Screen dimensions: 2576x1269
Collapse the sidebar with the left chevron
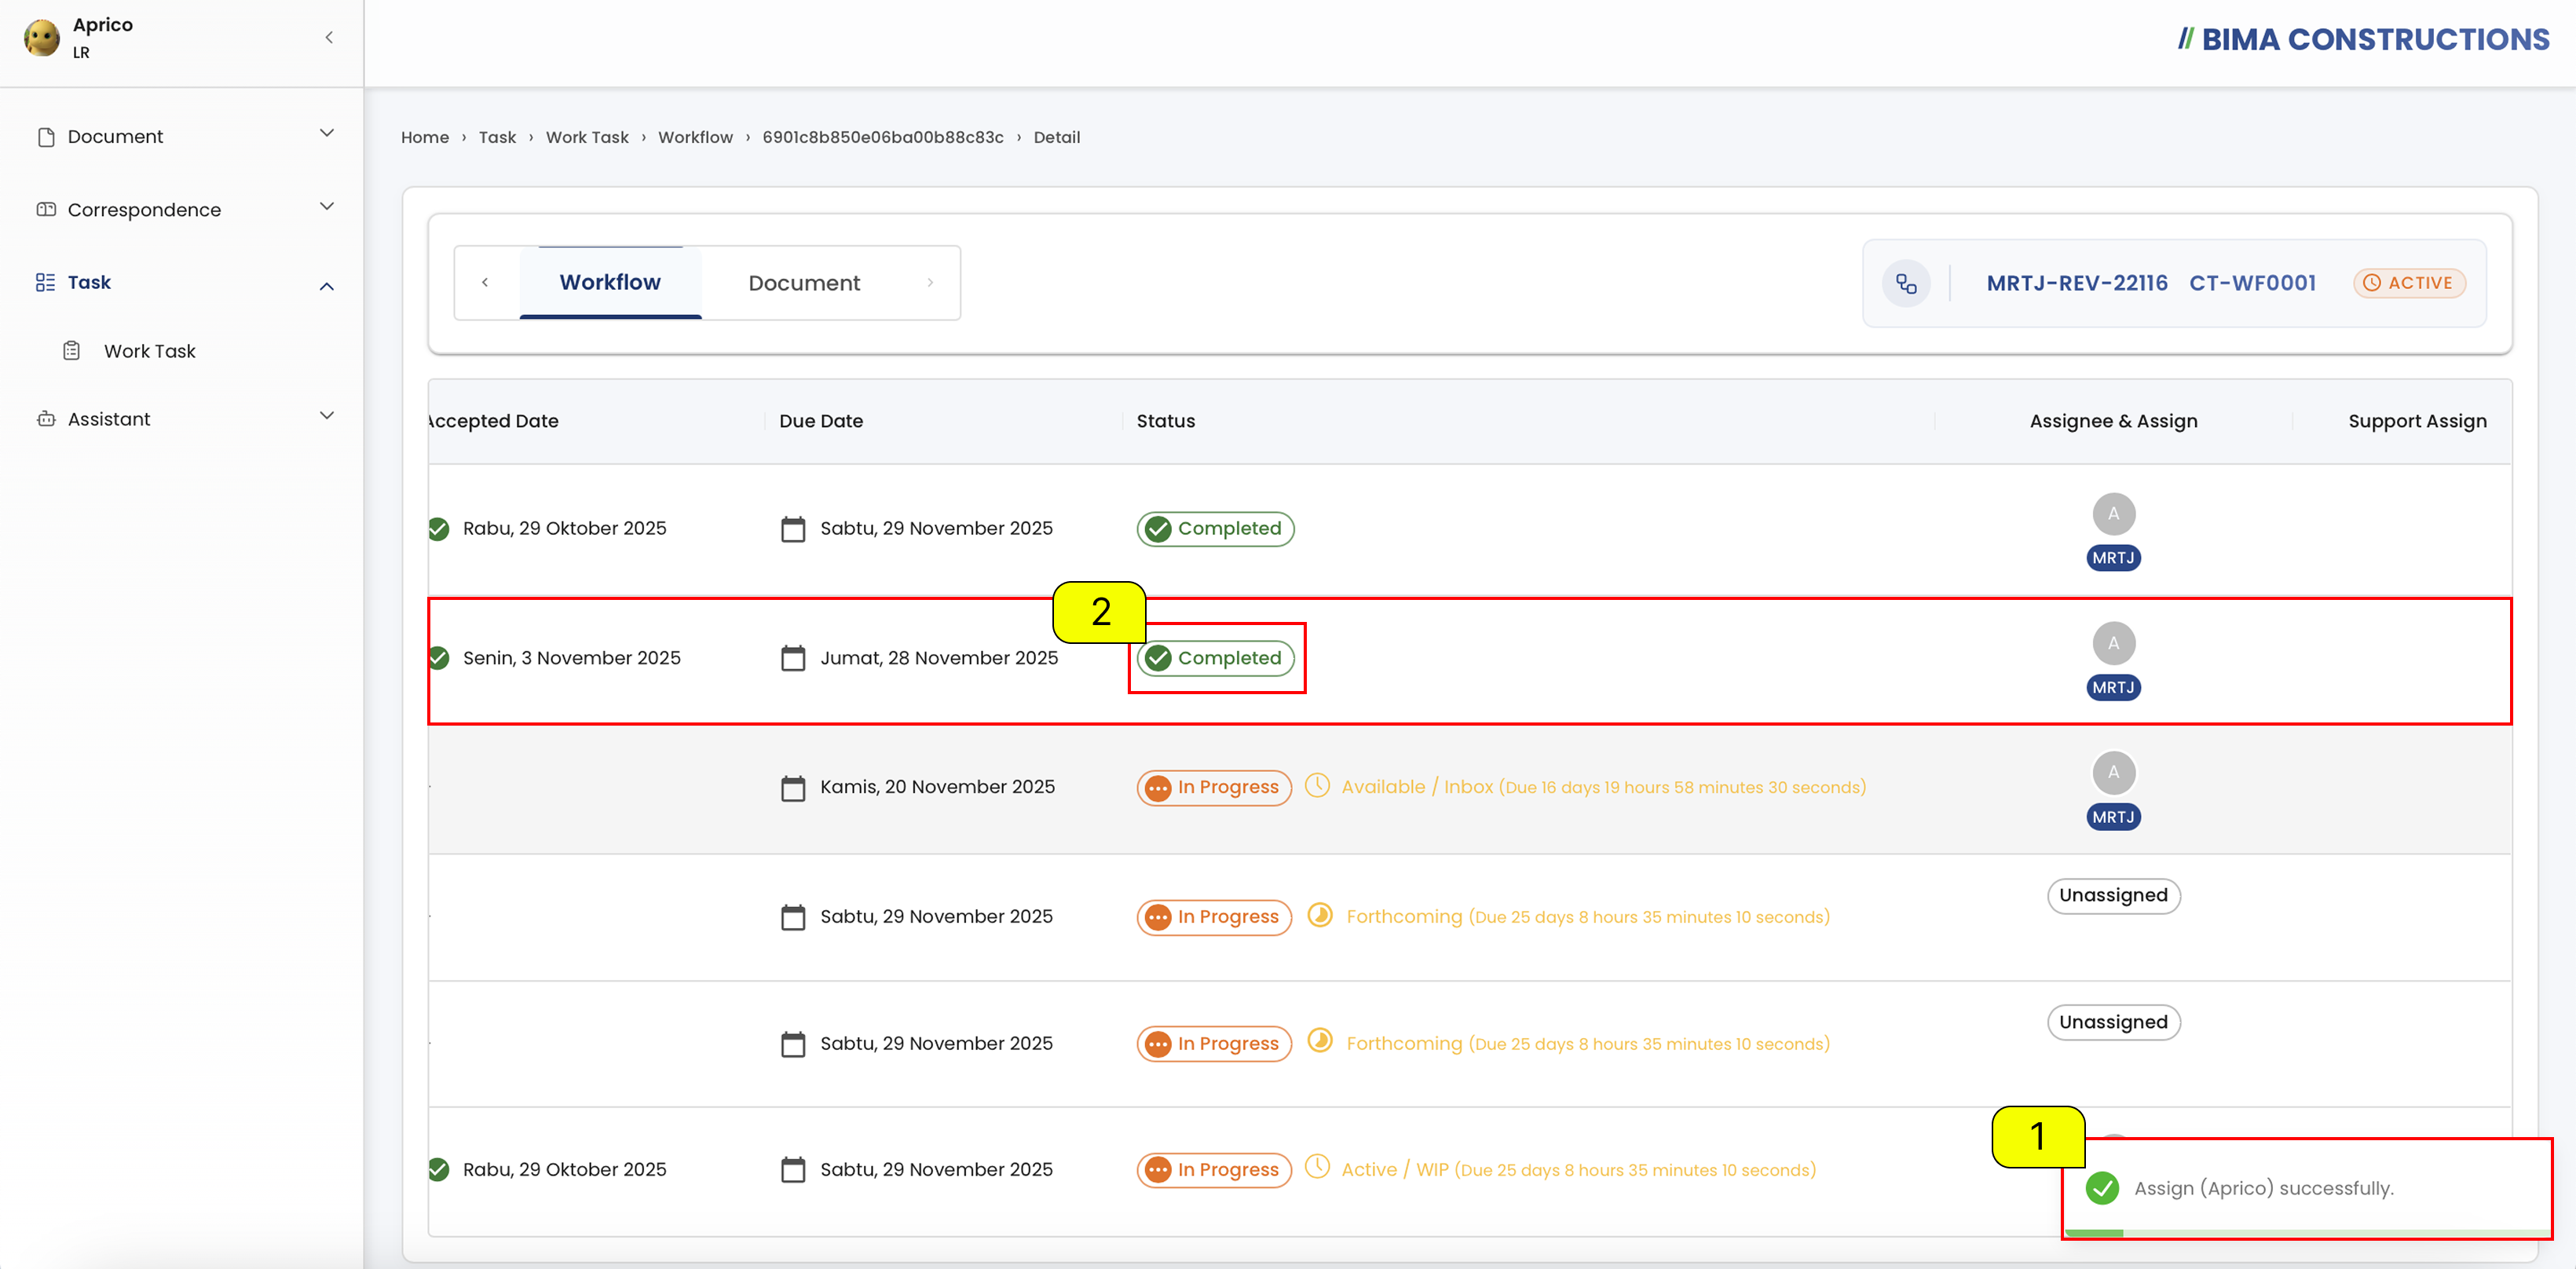(x=329, y=38)
